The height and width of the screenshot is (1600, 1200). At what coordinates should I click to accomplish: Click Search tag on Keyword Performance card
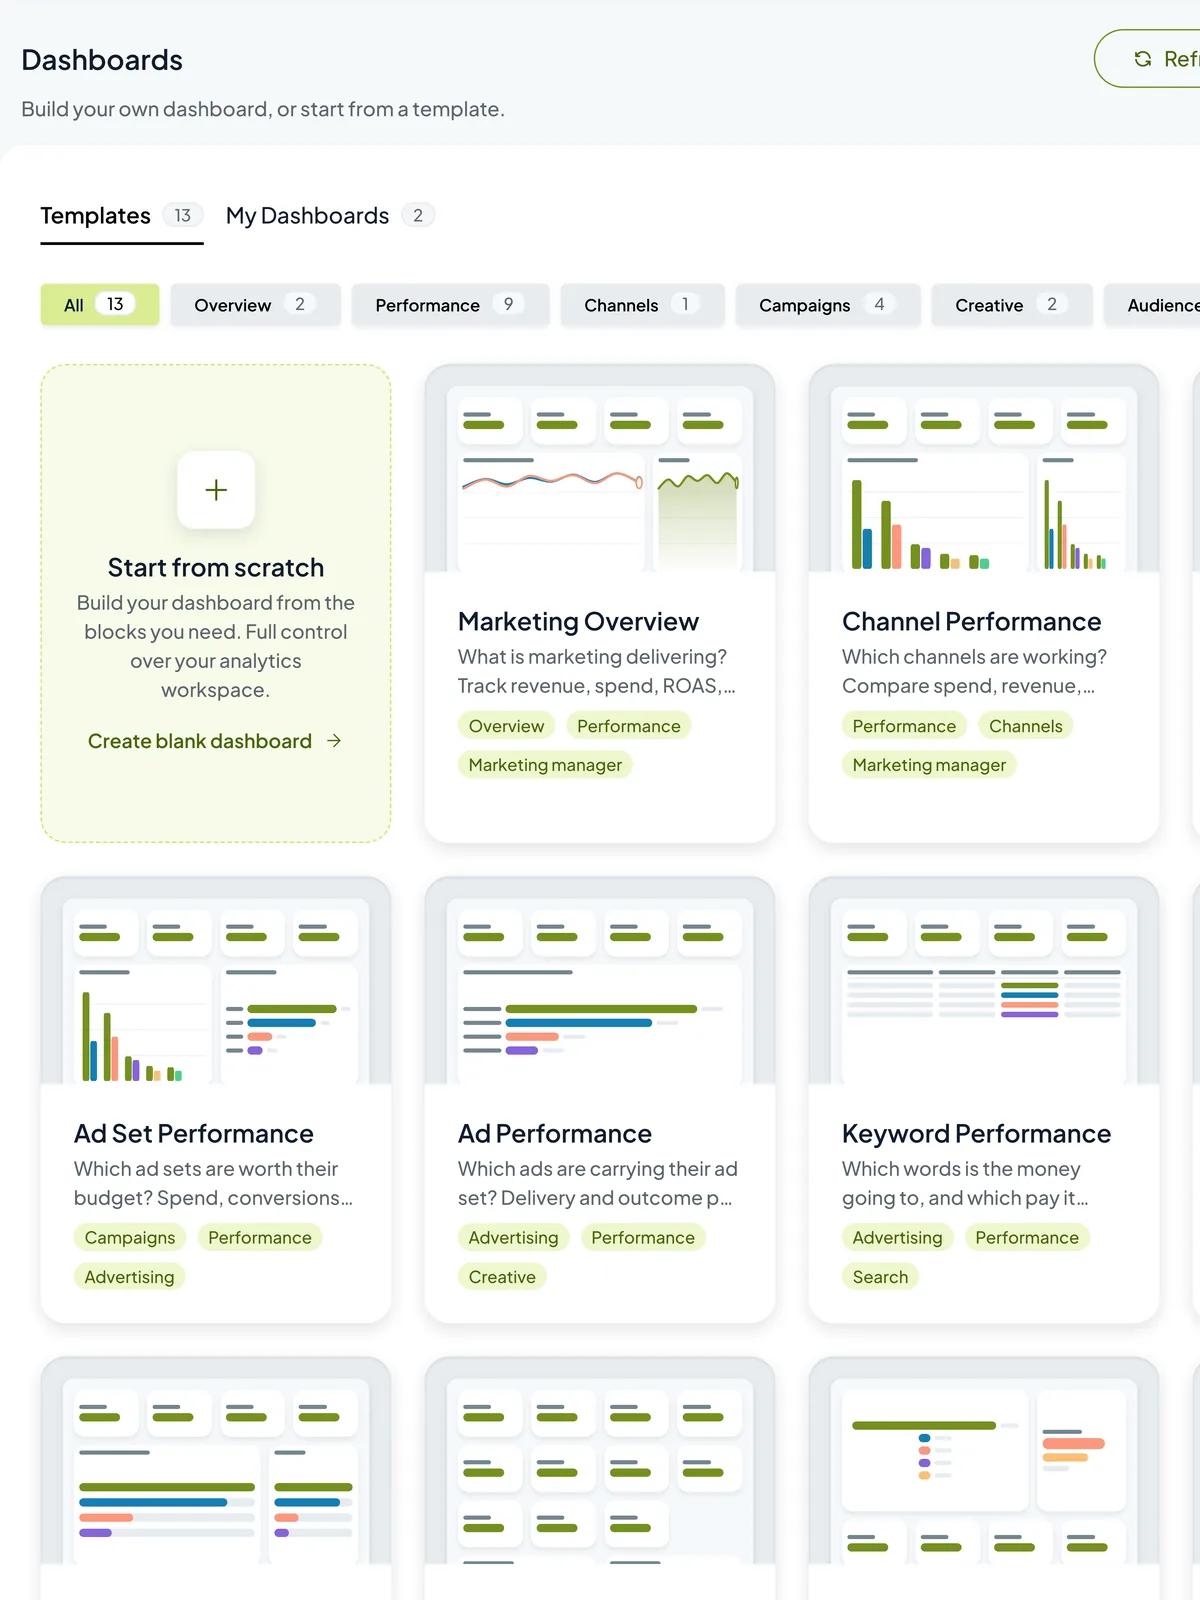(880, 1277)
